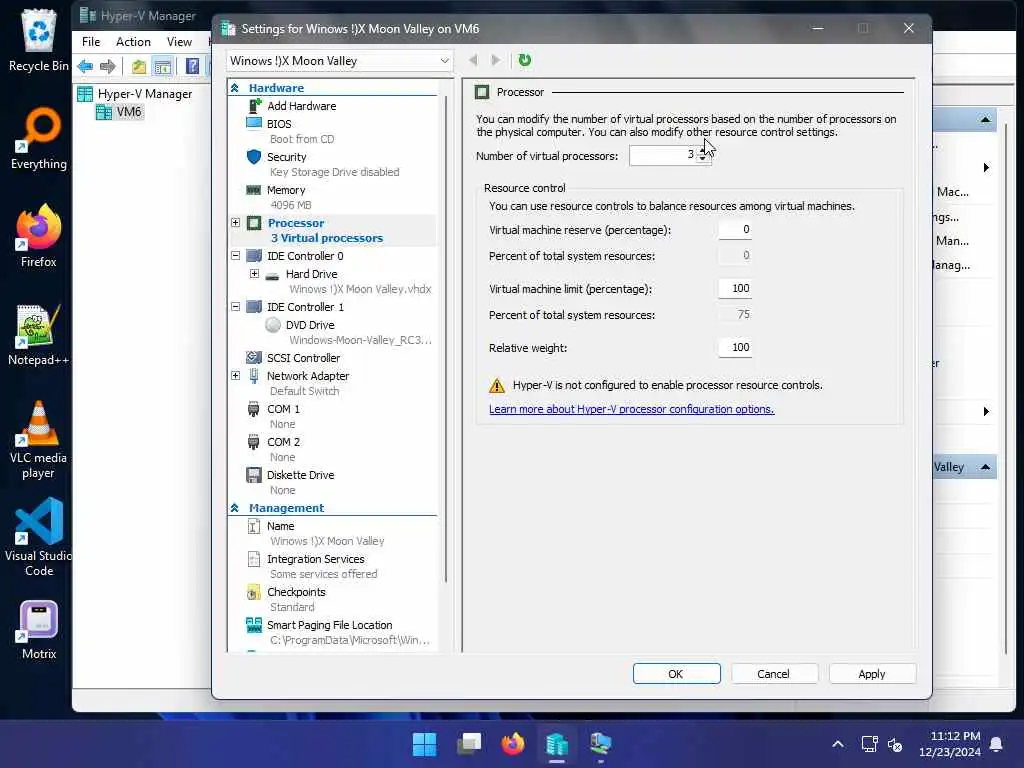Click the up-folder toolbar icon in Hyper-V Manager
Image resolution: width=1024 pixels, height=768 pixels.
pos(138,66)
